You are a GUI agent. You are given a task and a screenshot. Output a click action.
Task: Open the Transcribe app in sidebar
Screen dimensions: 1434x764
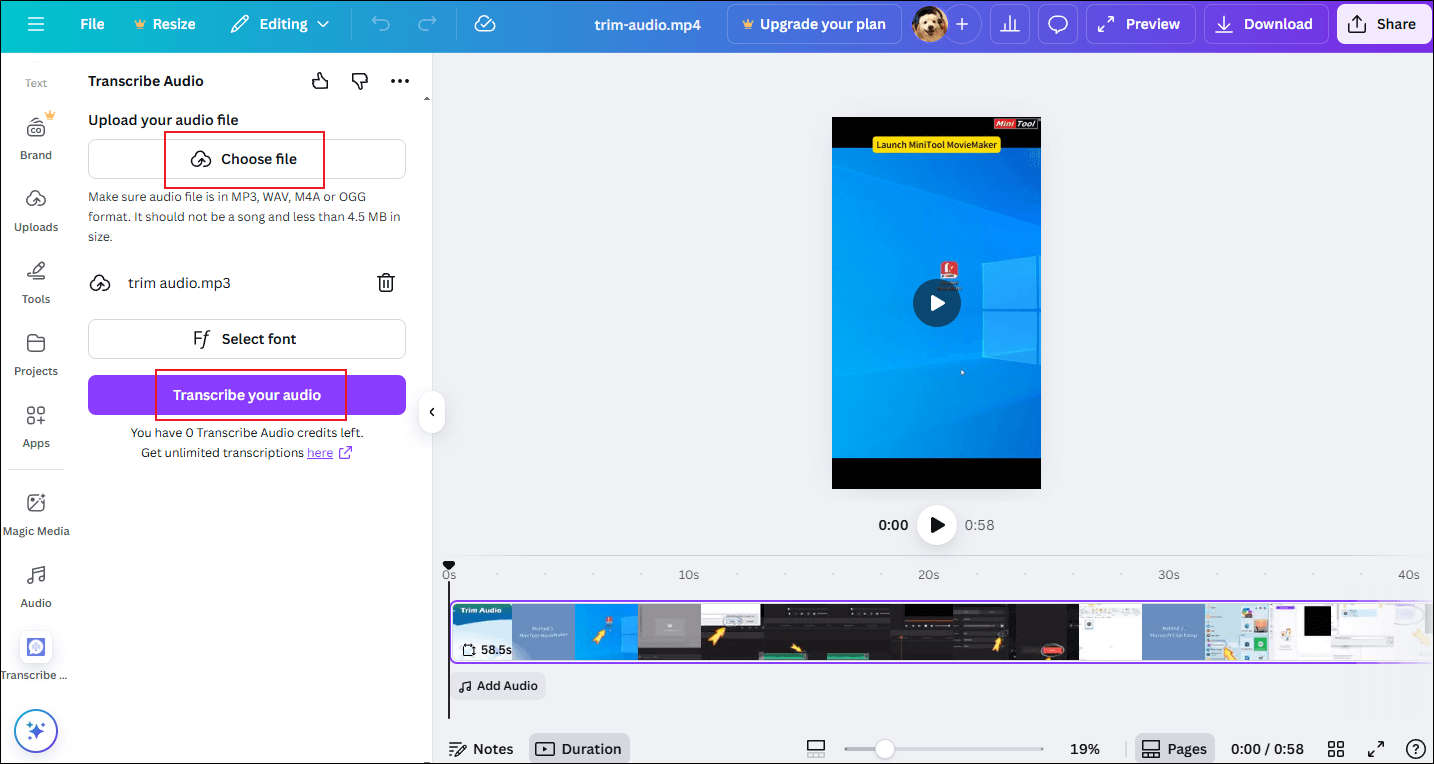coord(36,656)
